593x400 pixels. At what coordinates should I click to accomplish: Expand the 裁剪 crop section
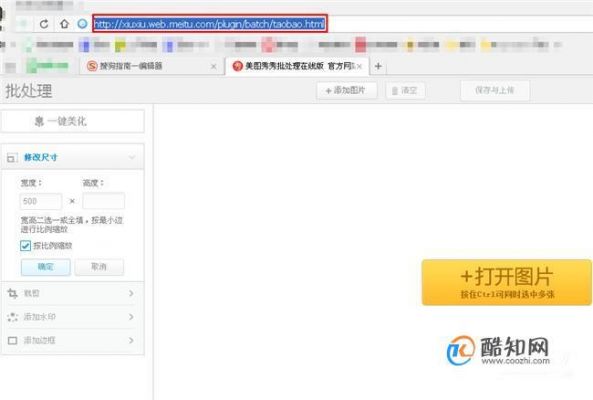(72, 293)
